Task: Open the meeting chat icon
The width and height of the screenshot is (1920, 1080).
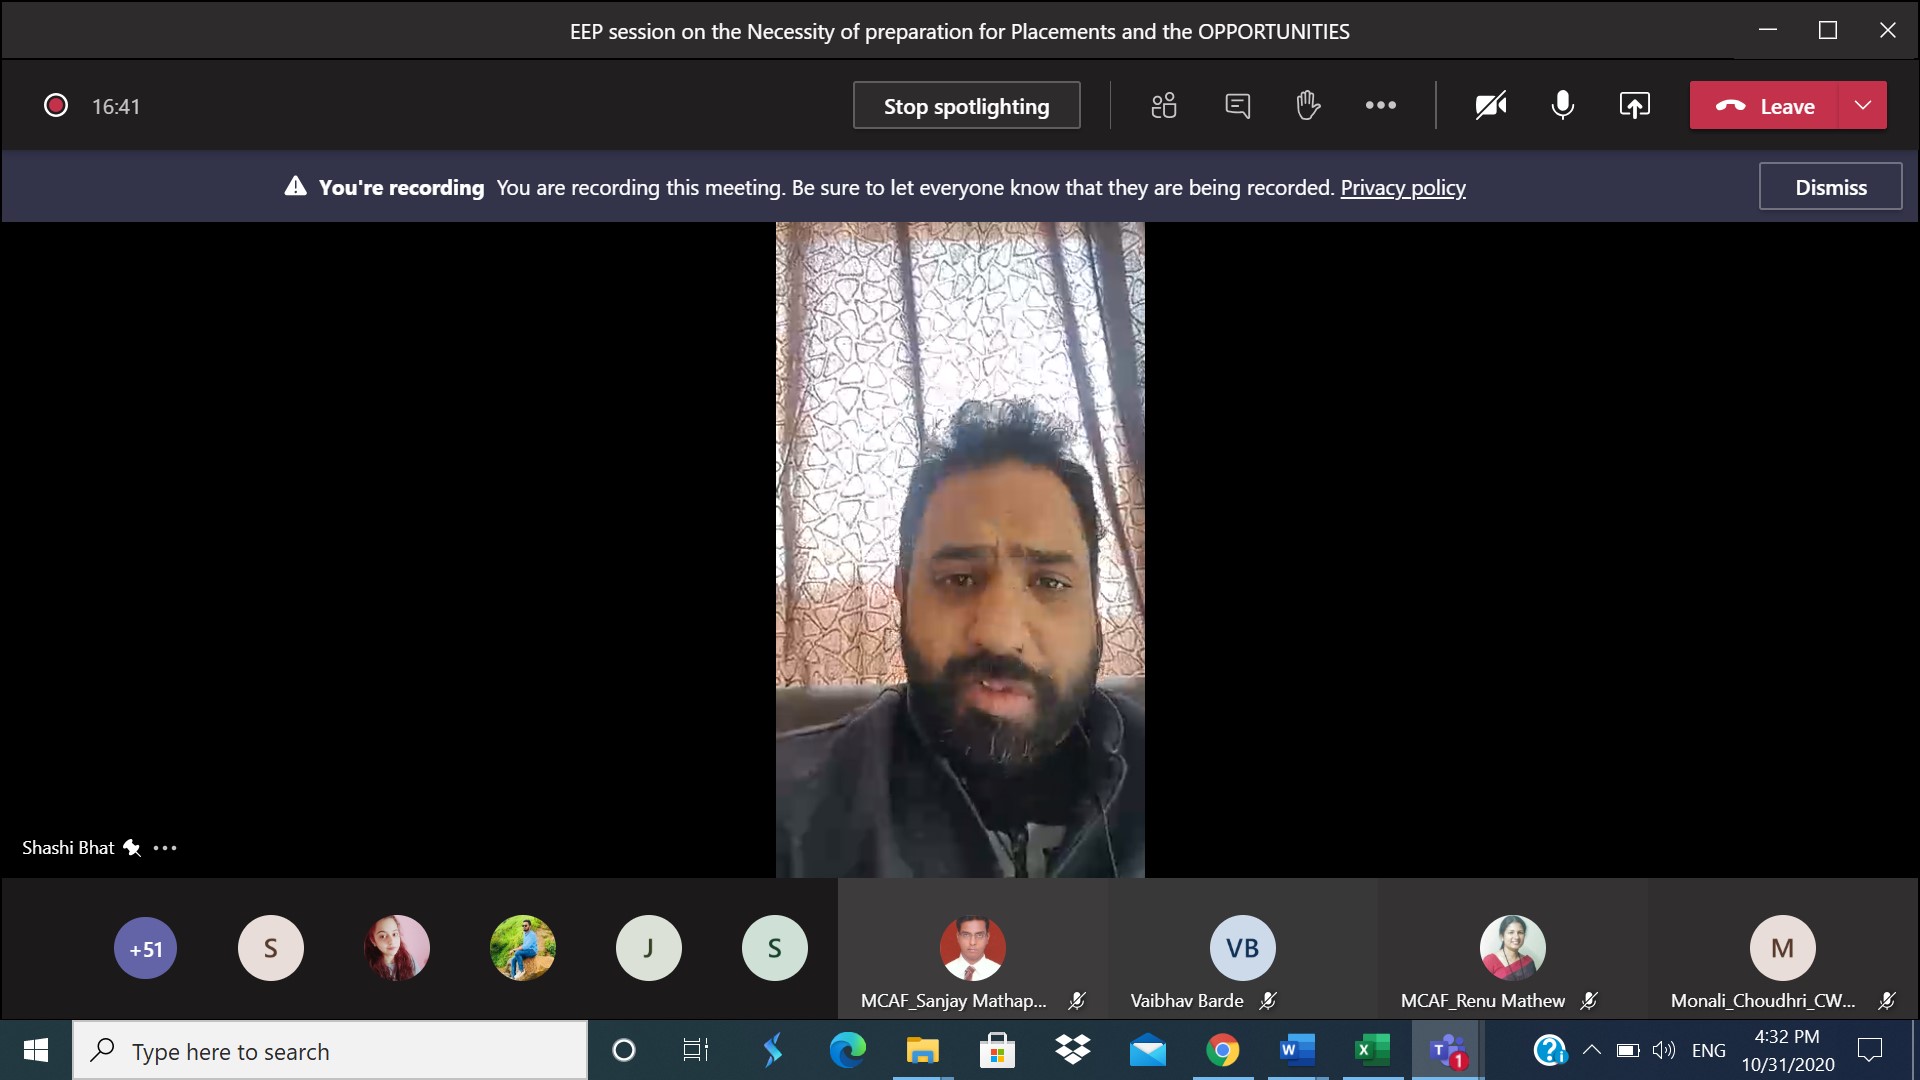Action: click(x=1237, y=106)
